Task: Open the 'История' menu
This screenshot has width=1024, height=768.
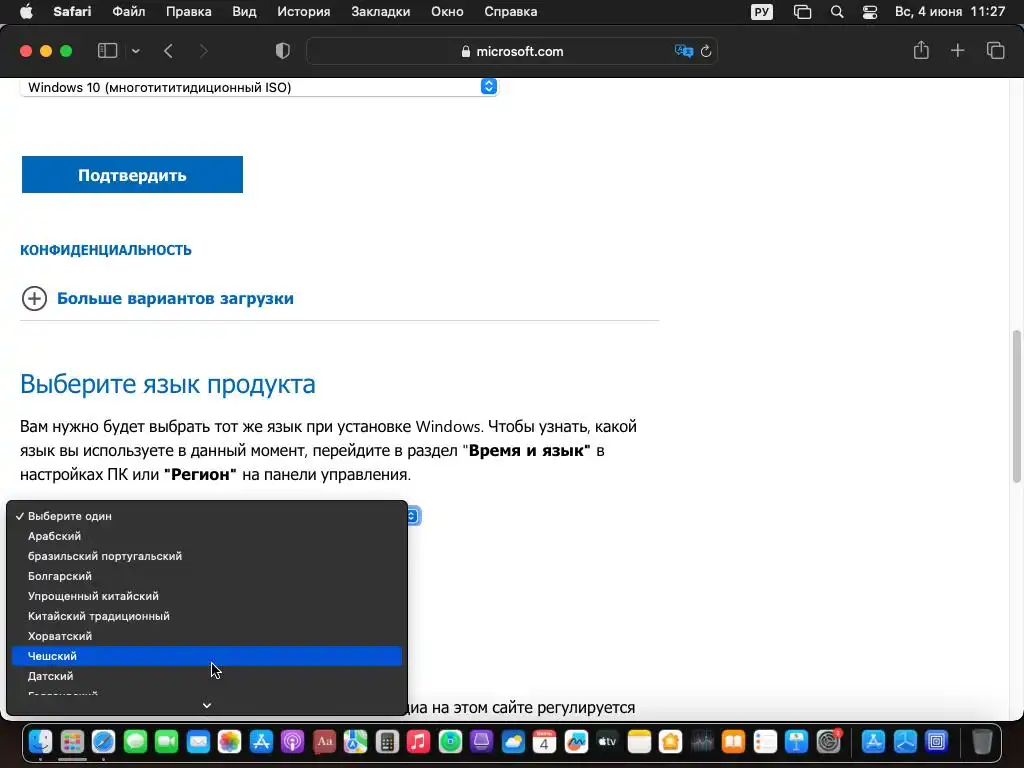Action: point(304,12)
